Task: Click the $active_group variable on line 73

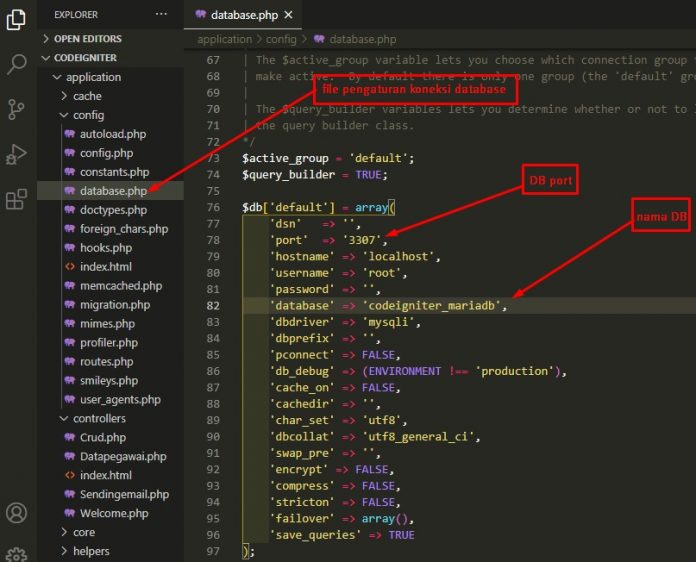Action: (285, 158)
